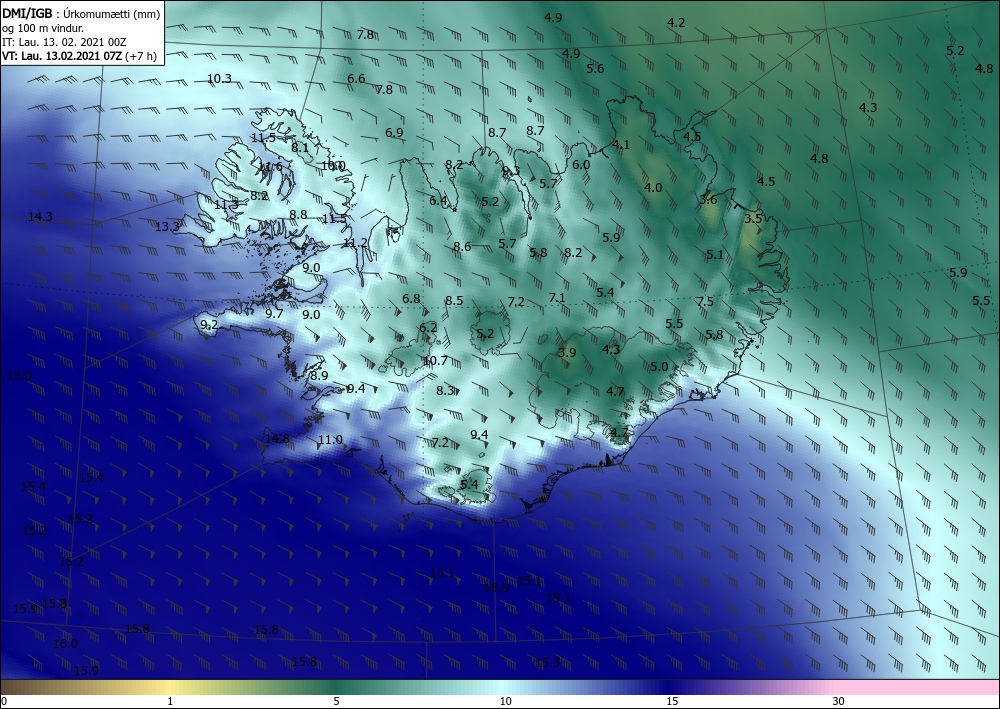Click the color scale tick label '1'
The height and width of the screenshot is (709, 1000).
pyautogui.click(x=170, y=701)
